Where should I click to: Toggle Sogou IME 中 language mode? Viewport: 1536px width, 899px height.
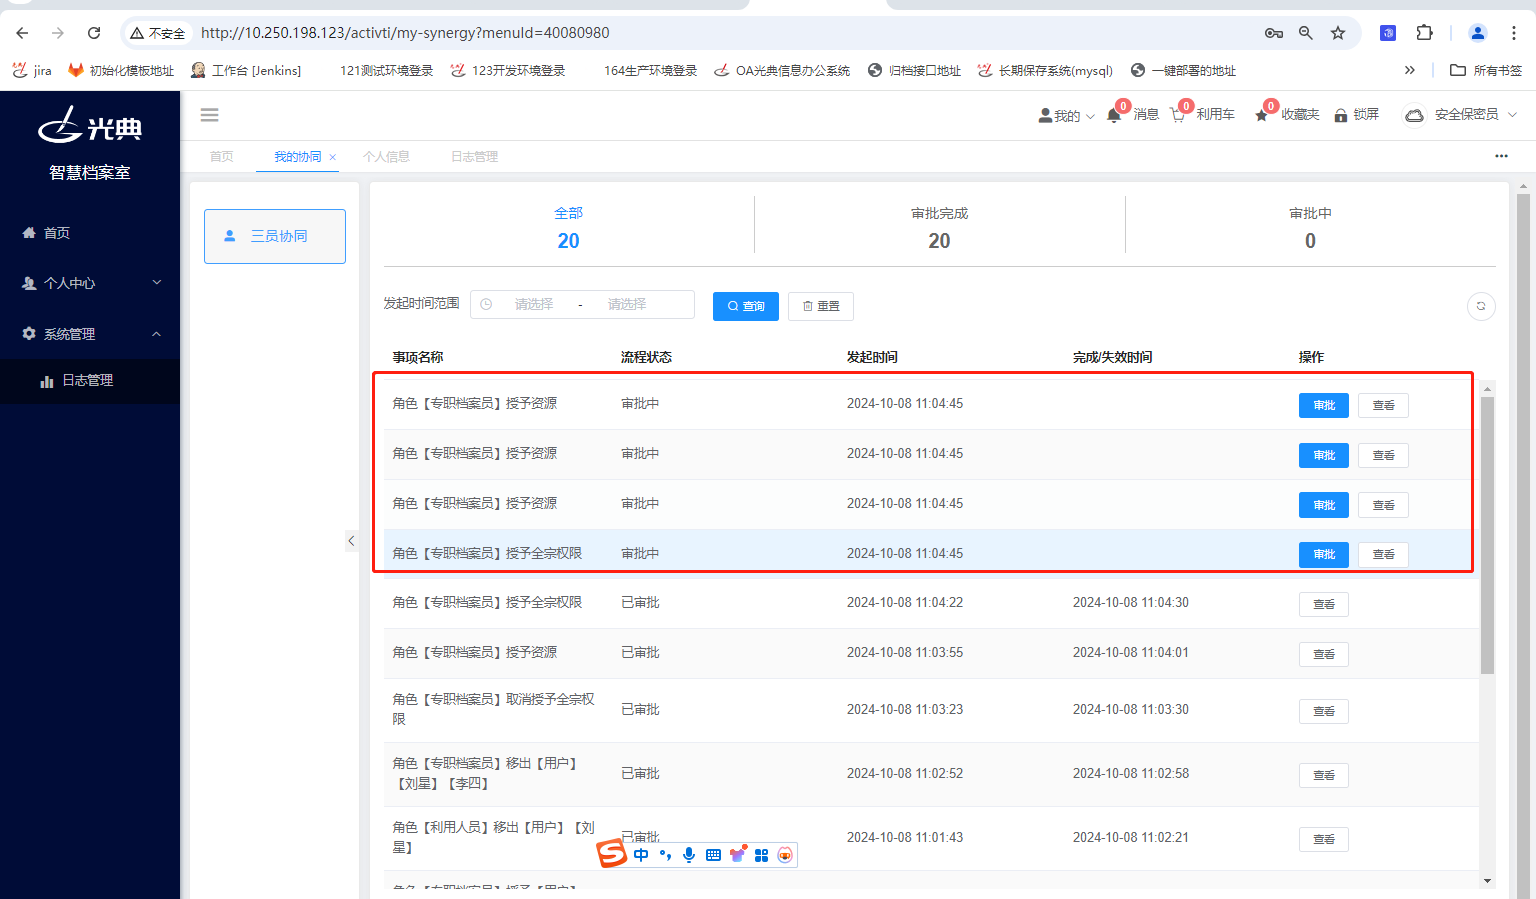tap(641, 855)
